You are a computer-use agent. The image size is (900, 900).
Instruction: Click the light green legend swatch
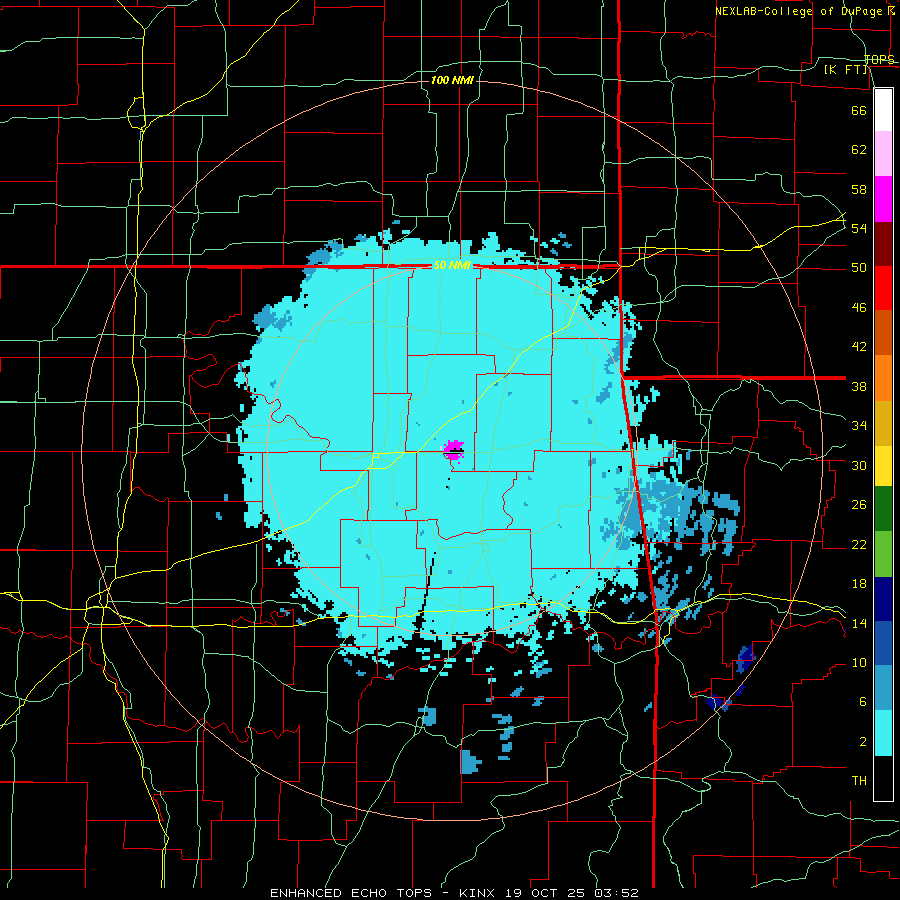pyautogui.click(x=883, y=554)
